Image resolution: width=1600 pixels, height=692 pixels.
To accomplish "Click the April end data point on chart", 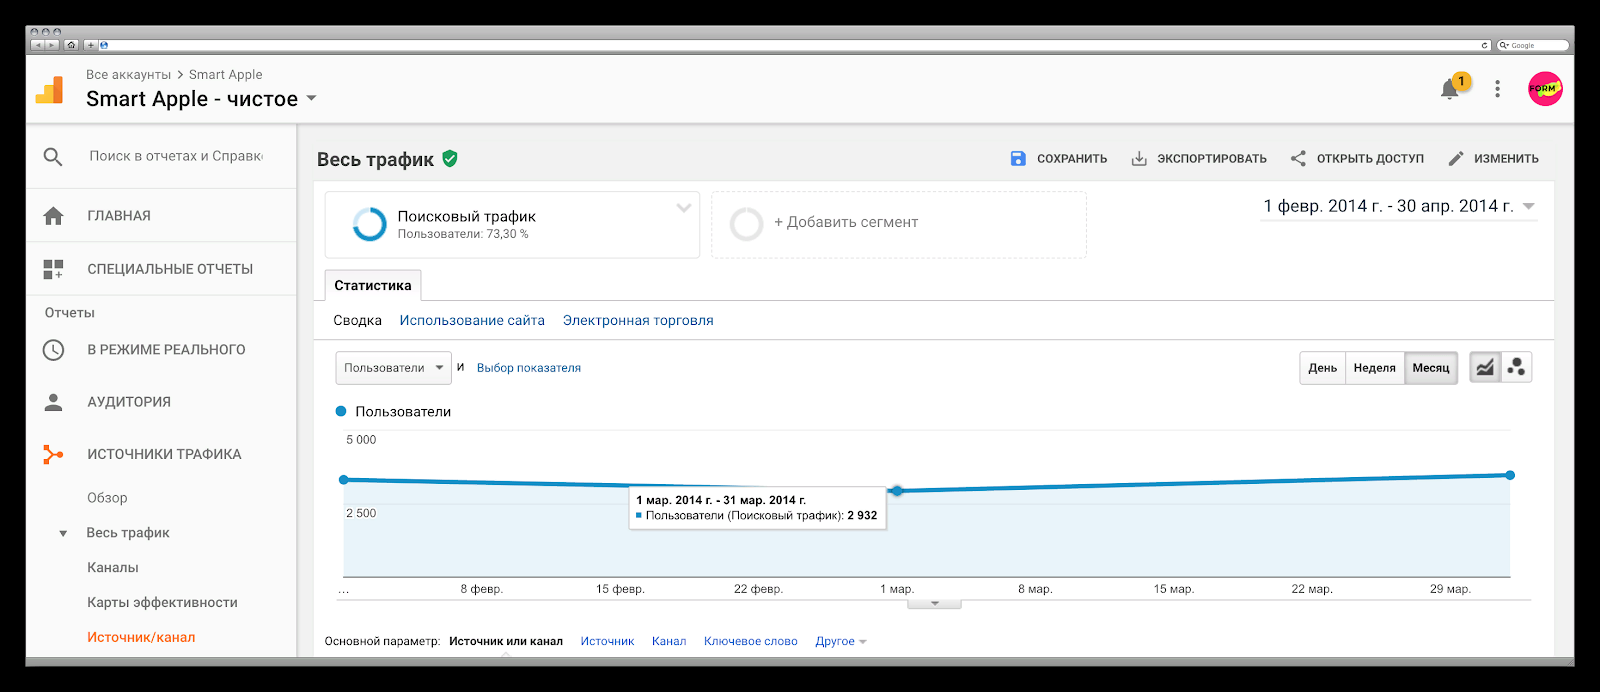I will (x=1510, y=475).
